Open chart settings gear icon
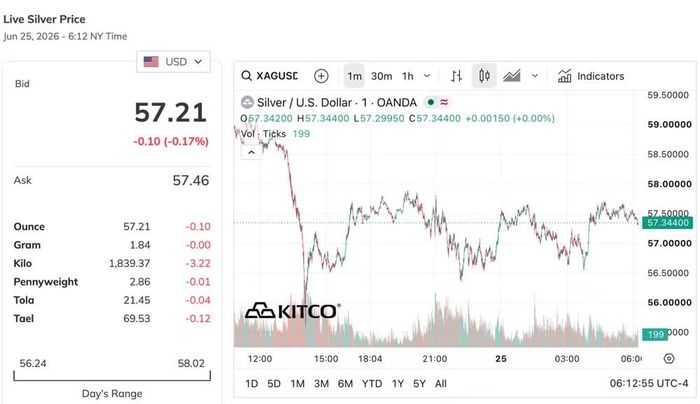 [669, 358]
